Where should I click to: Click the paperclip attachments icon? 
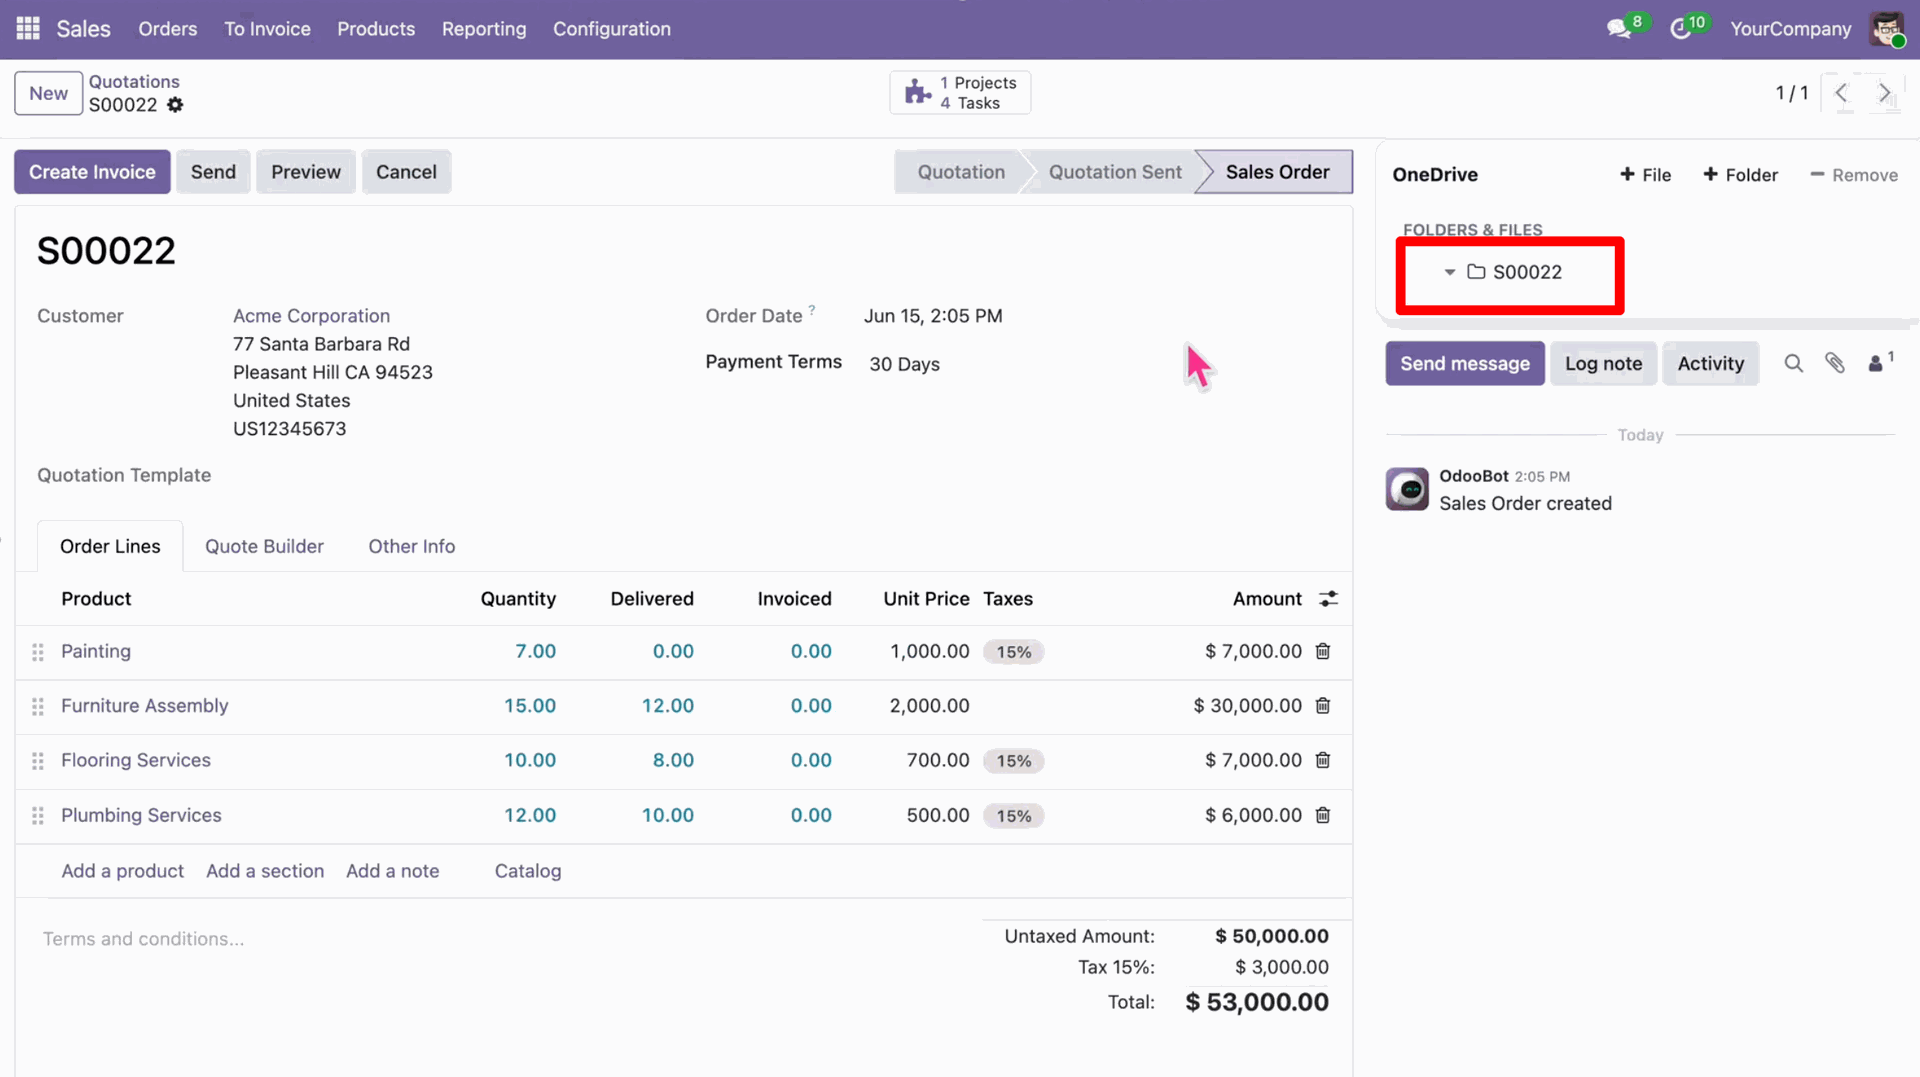coord(1834,363)
